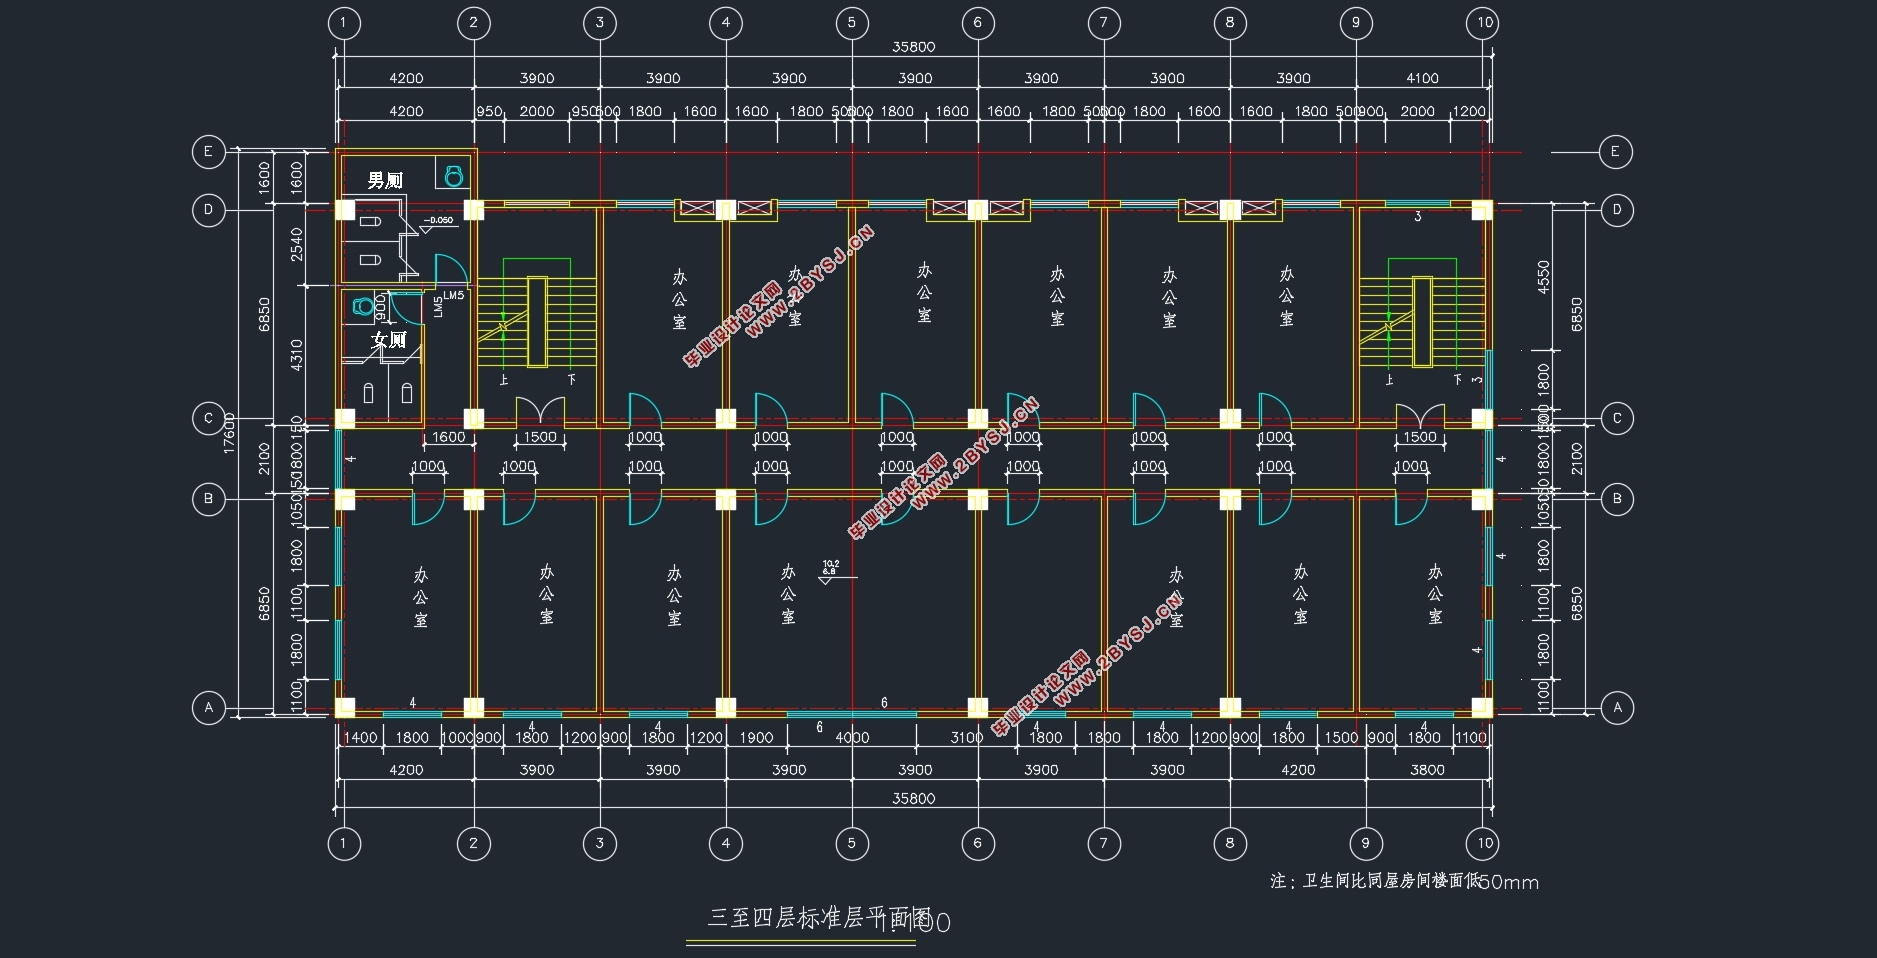1877x958 pixels.
Task: Click axis bubble B on right side
Action: click(1617, 499)
